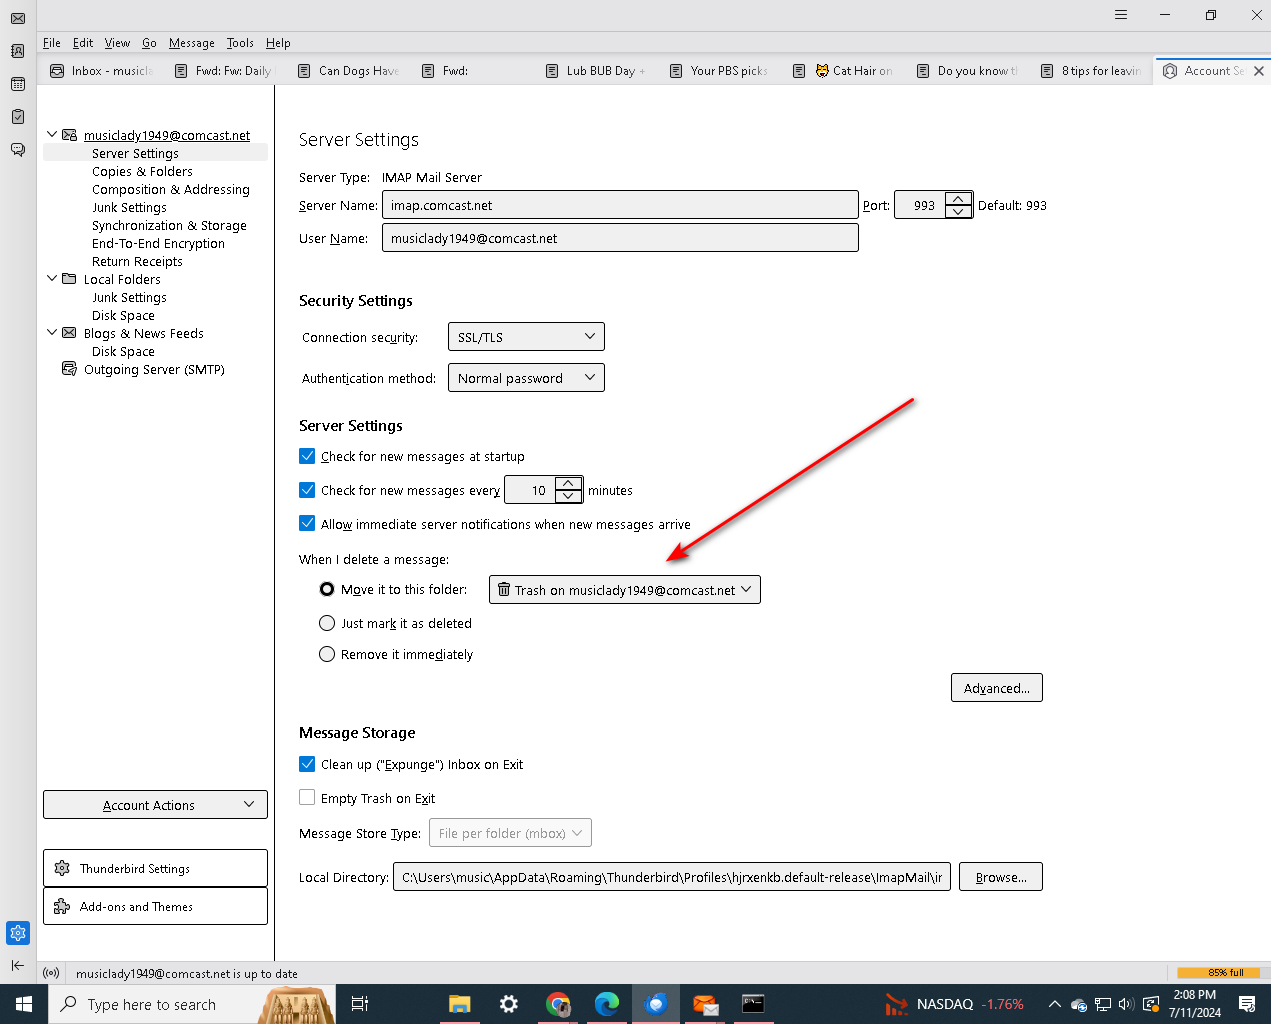Open the File menu

[x=52, y=43]
